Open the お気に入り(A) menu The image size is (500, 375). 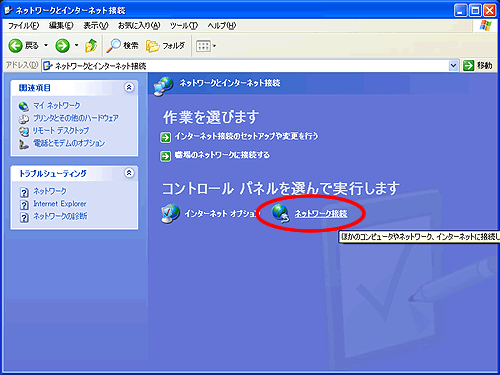[139, 26]
